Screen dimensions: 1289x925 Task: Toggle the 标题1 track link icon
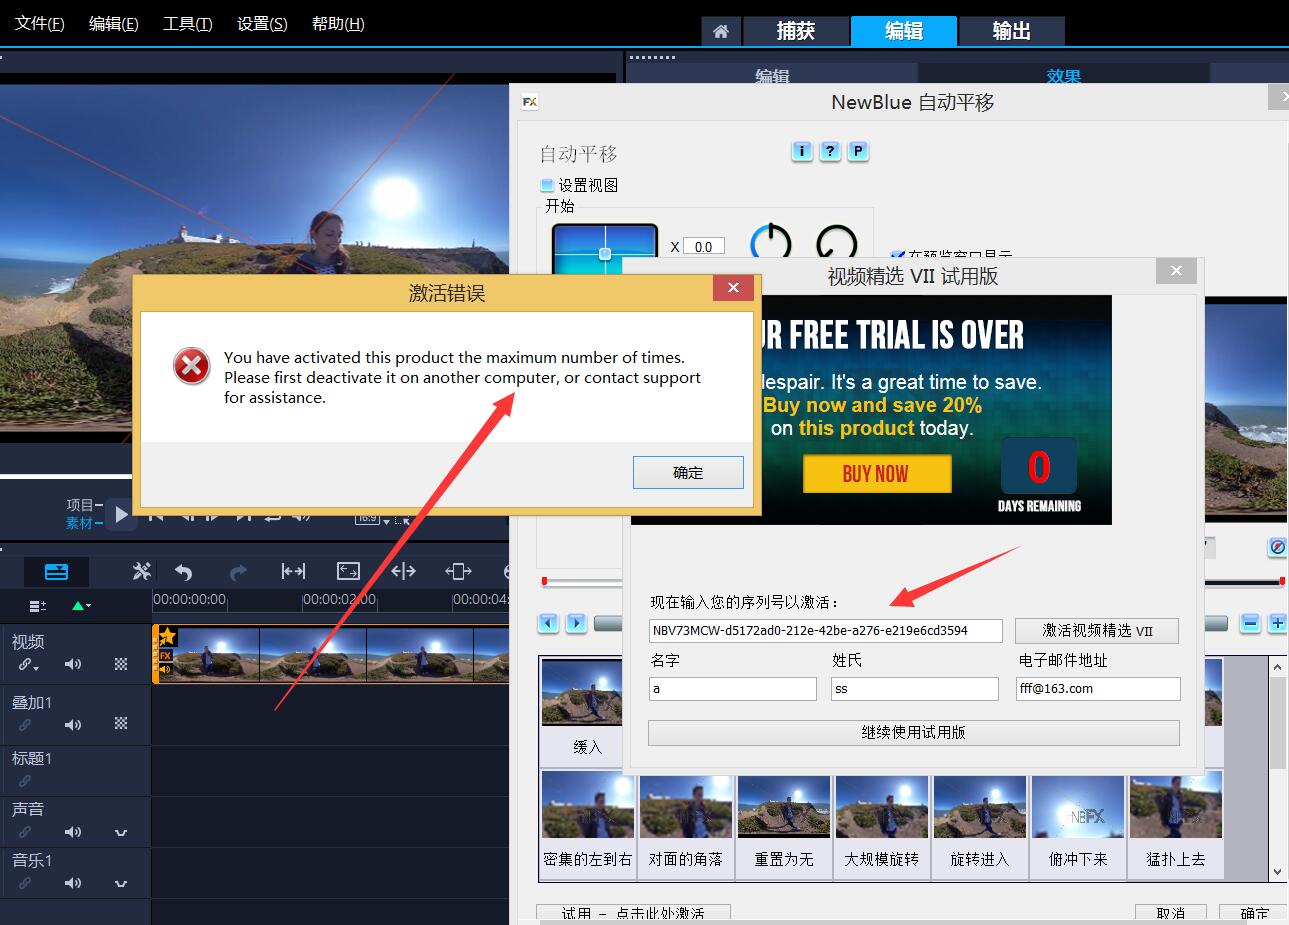(x=25, y=780)
